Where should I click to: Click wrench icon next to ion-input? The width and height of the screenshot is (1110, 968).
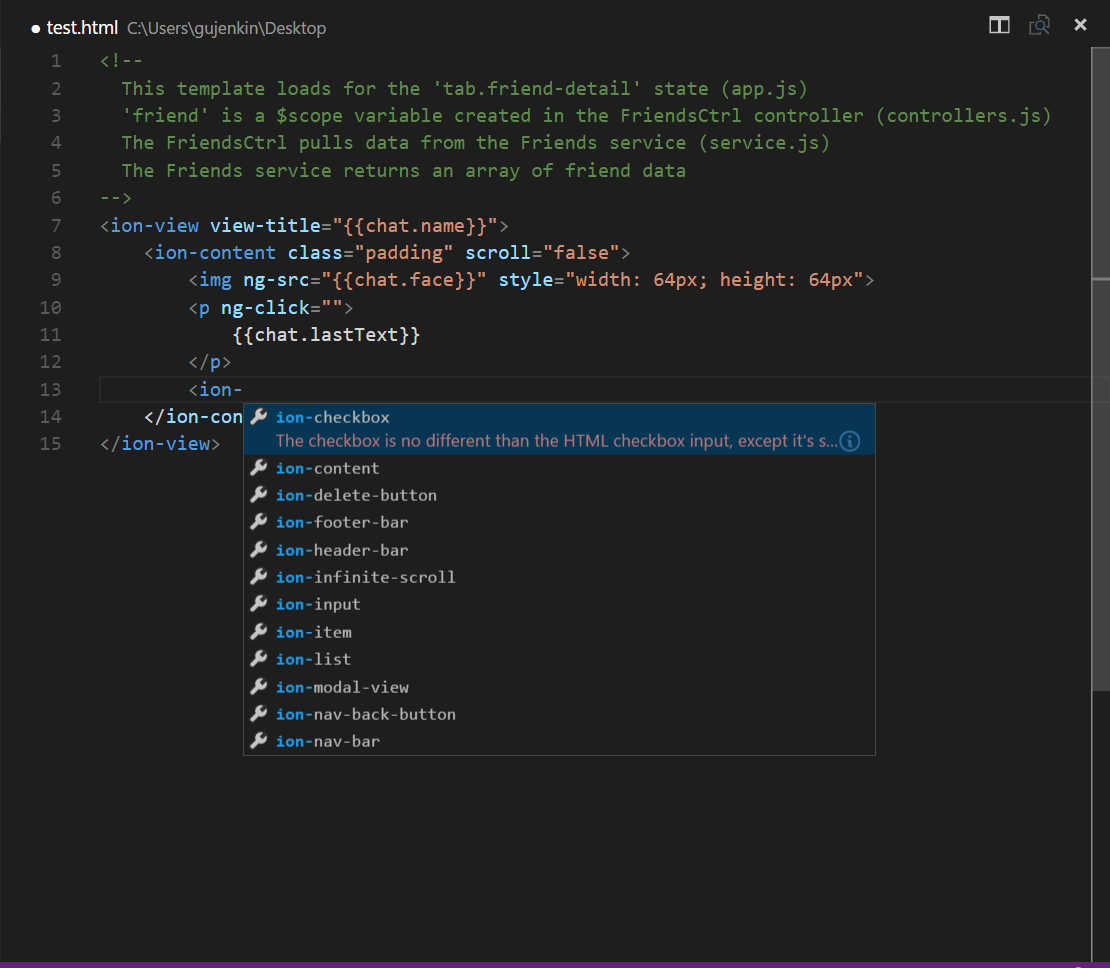(x=258, y=604)
